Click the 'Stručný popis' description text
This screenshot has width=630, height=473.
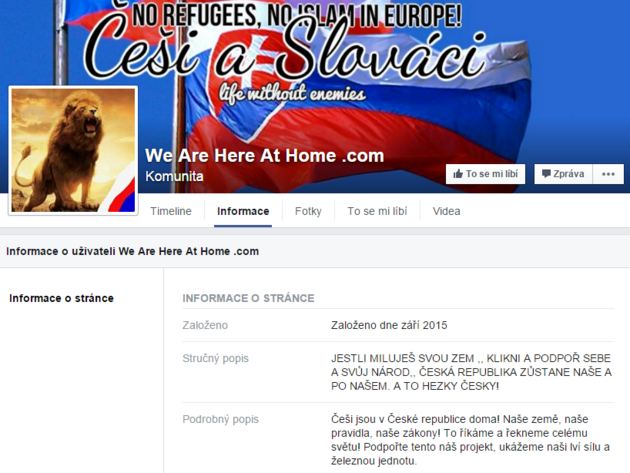(471, 372)
